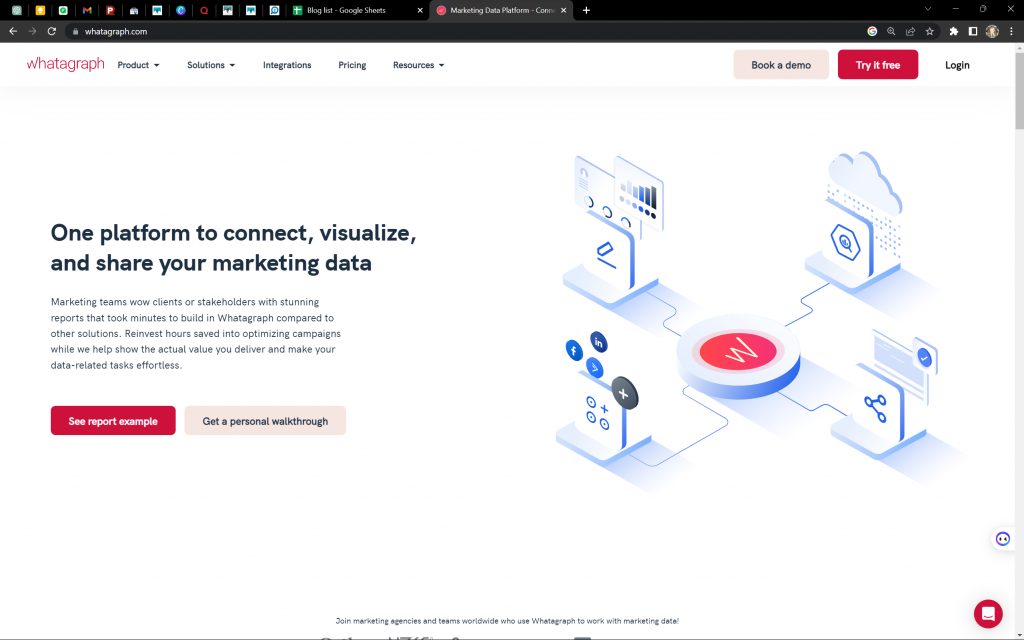Image resolution: width=1024 pixels, height=640 pixels.
Task: Click the dark plus circle in illustration
Action: point(624,394)
